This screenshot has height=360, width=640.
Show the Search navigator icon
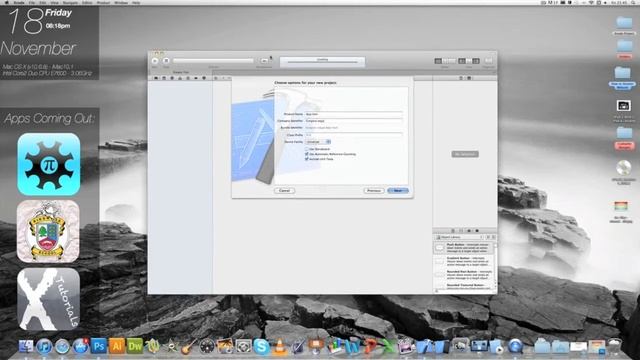coord(172,78)
